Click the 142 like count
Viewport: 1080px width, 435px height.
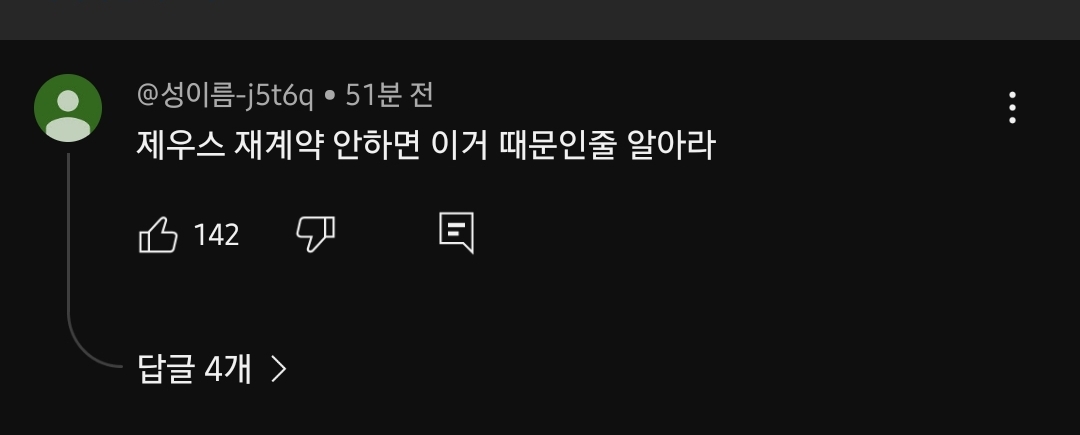point(216,235)
